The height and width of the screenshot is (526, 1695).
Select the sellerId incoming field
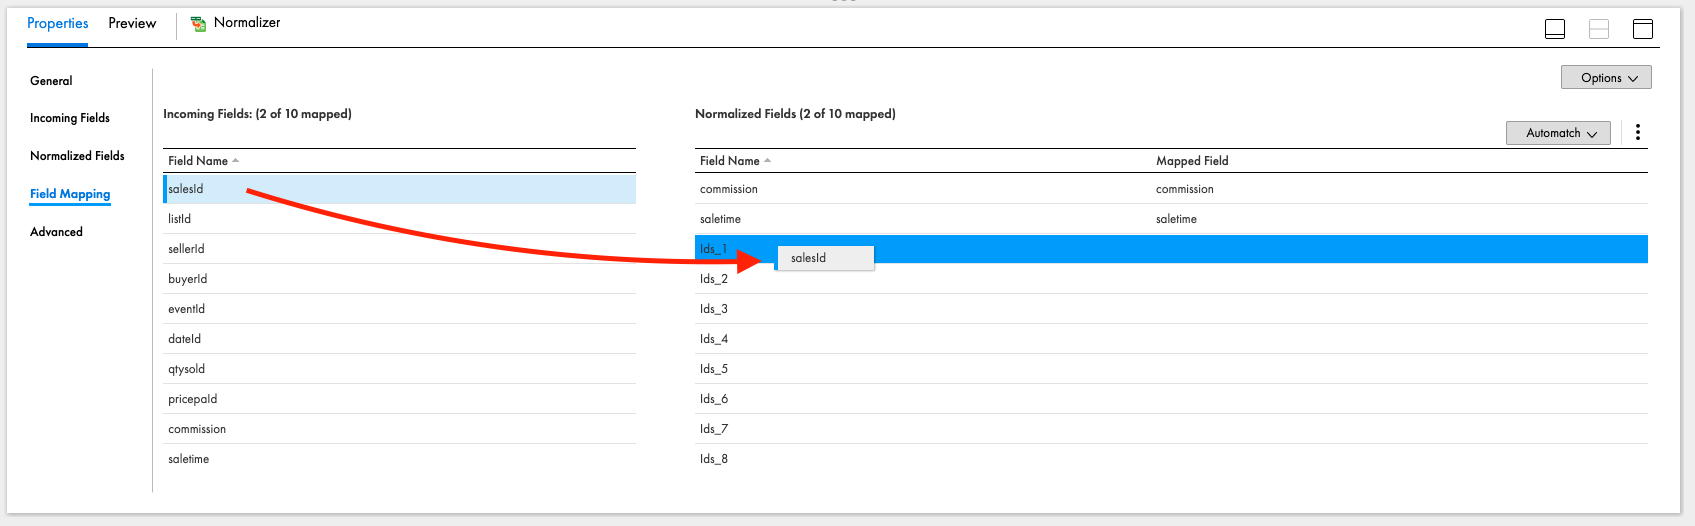186,249
